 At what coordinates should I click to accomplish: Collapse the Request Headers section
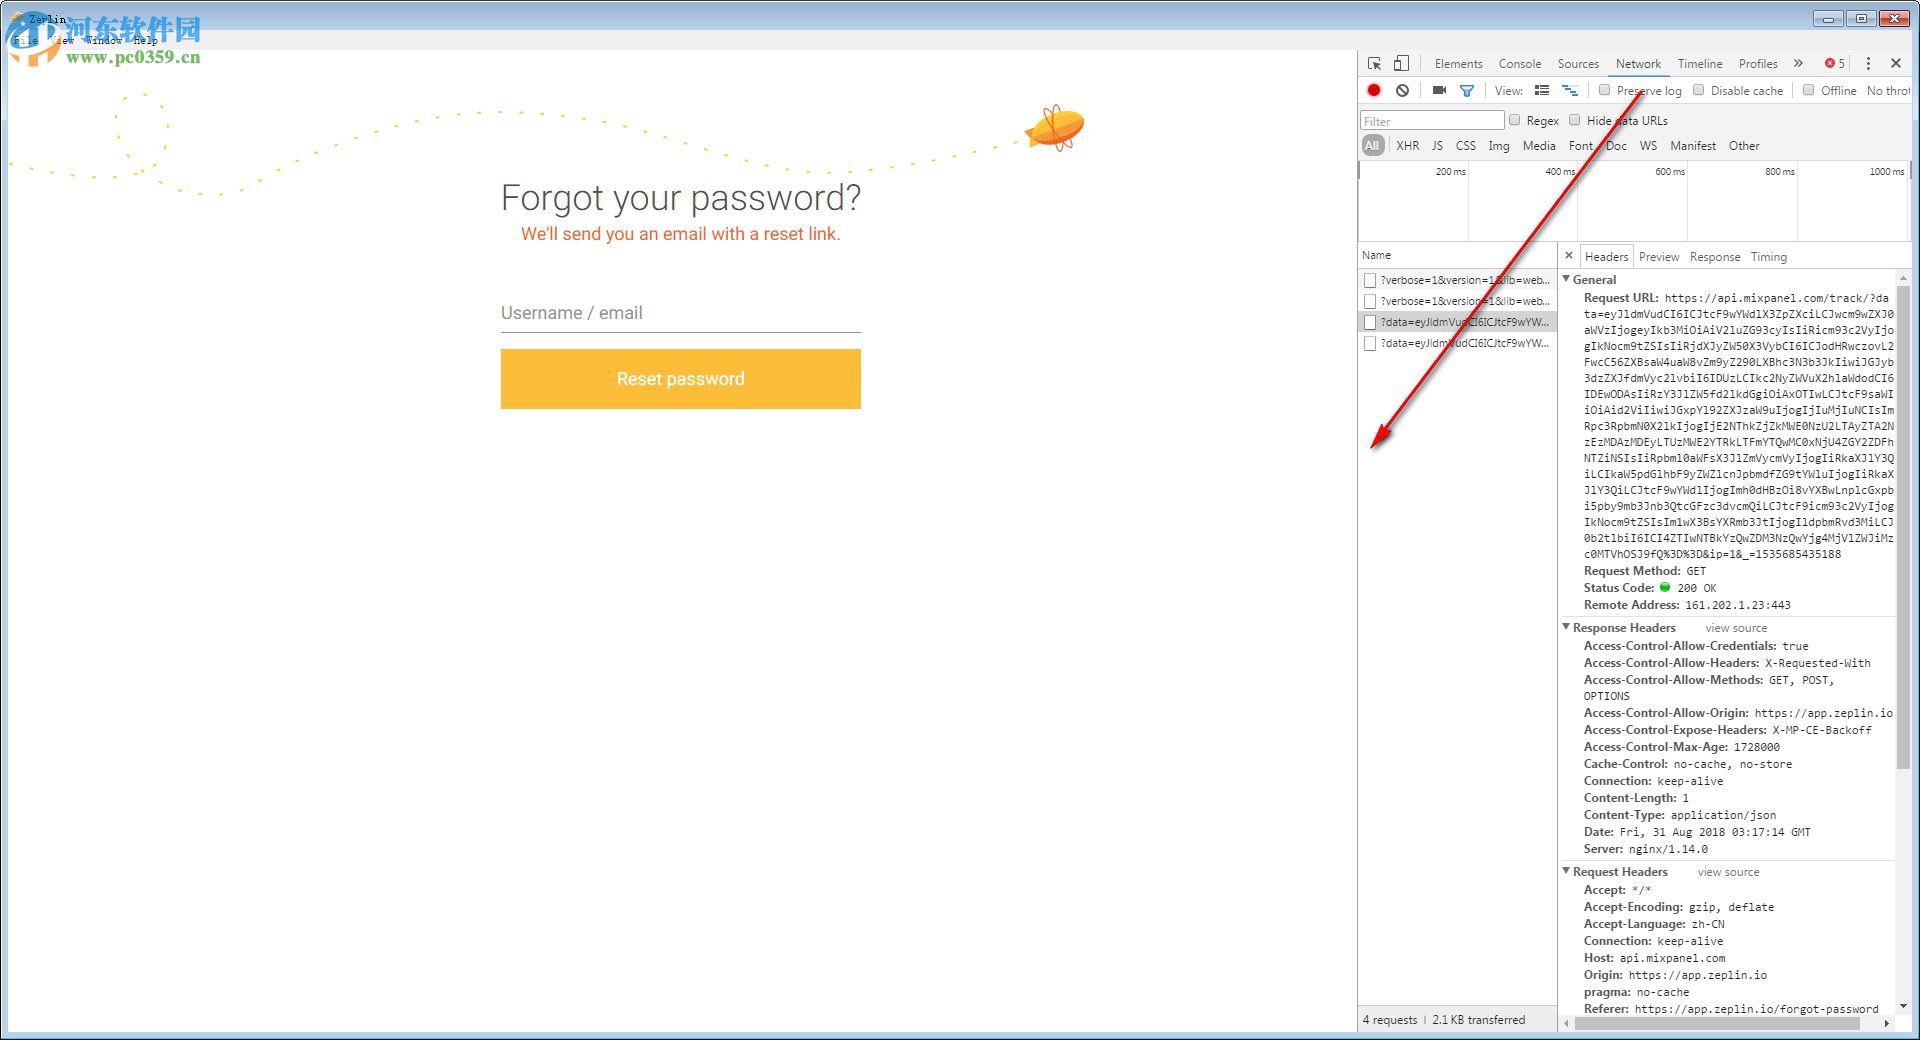click(1566, 871)
